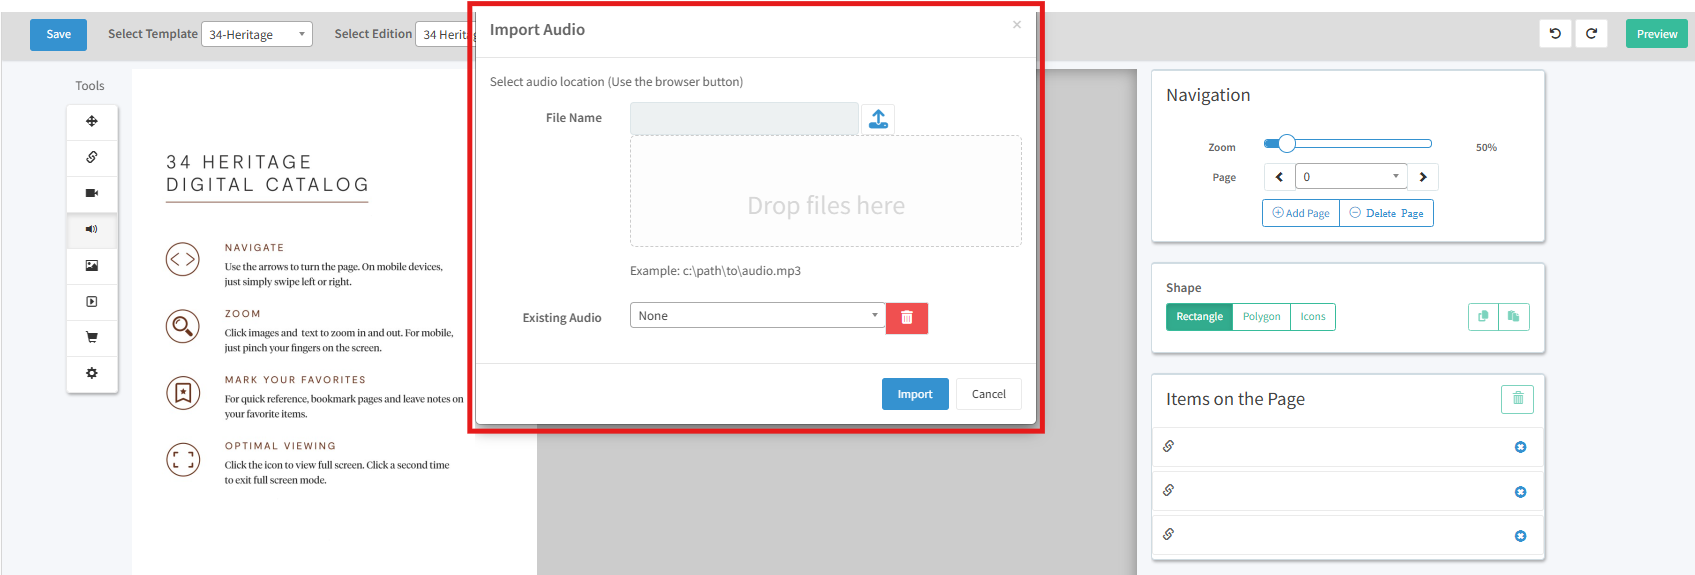Open the Existing Audio dropdown

[757, 316]
